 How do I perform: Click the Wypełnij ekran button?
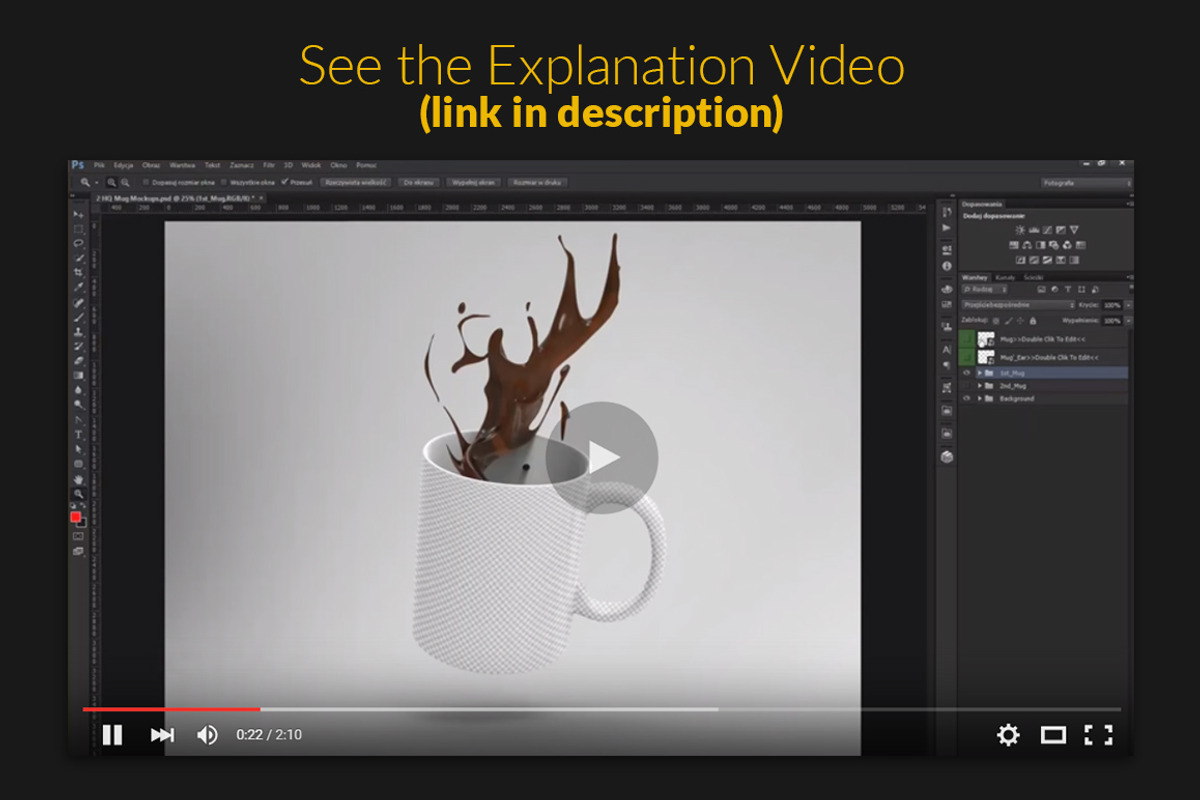point(474,182)
